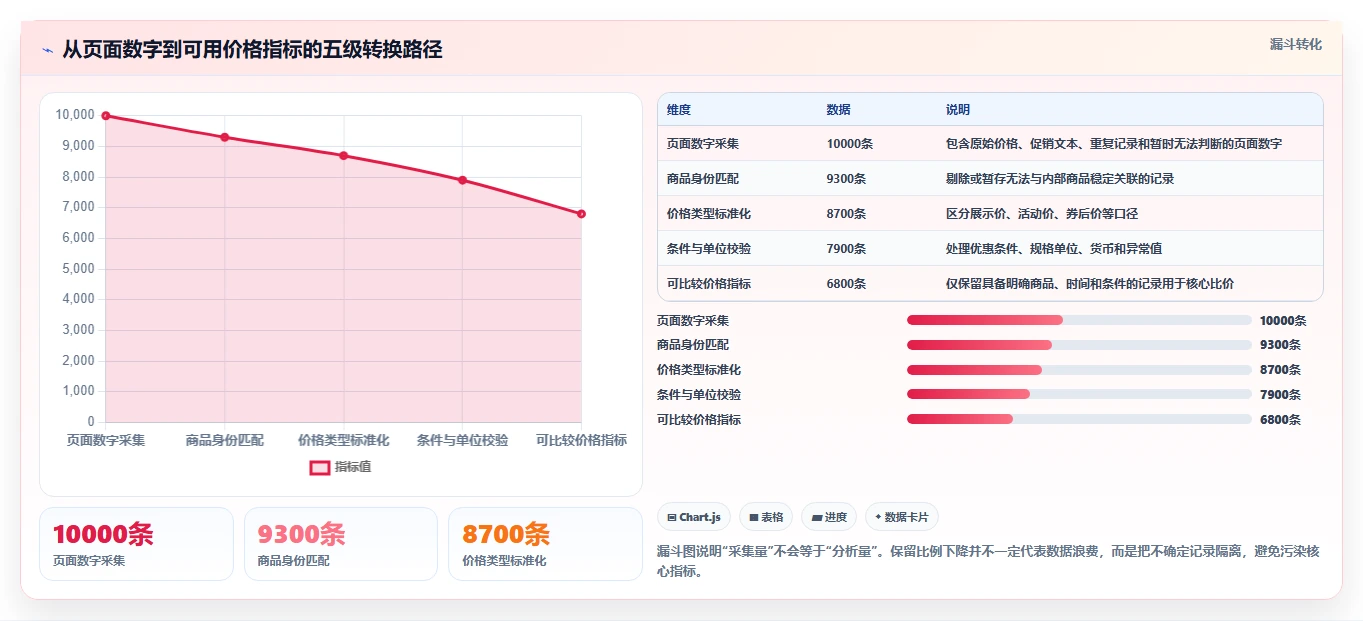Screen dimensions: 1363x621
Task: Click the 商品身份匹配 progress bar
Action: 1079,345
